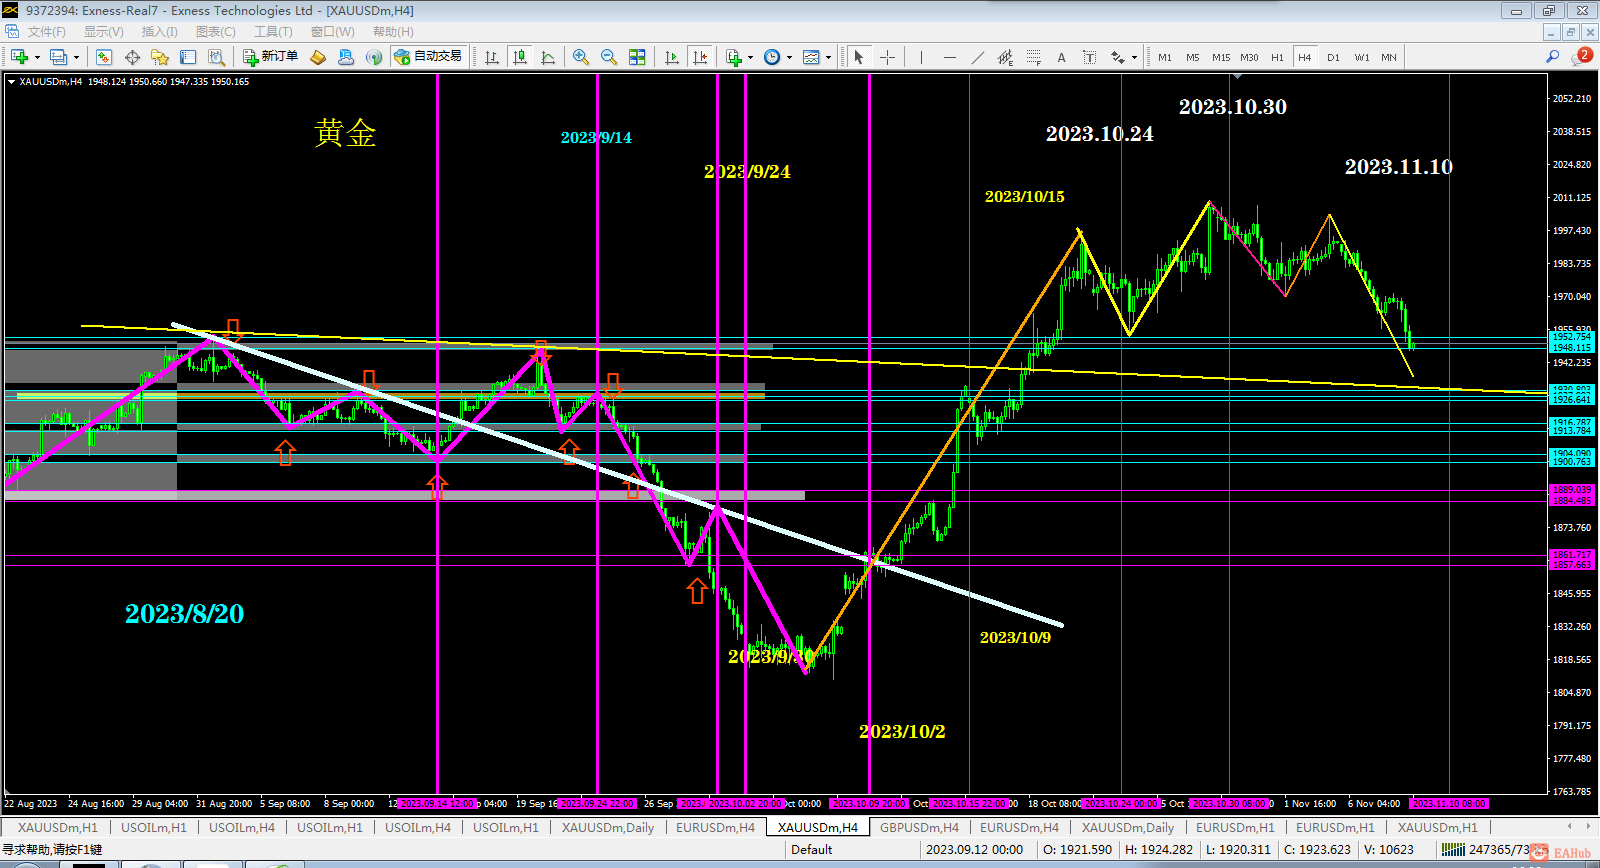1600x868 pixels.
Task: Open the Navigator folder-star icon
Action: coord(160,57)
